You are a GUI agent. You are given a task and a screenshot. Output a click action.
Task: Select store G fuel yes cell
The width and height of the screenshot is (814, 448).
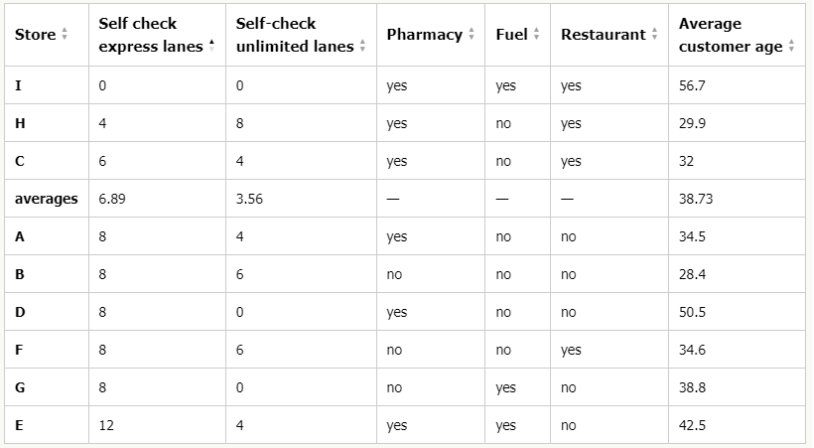click(x=518, y=387)
